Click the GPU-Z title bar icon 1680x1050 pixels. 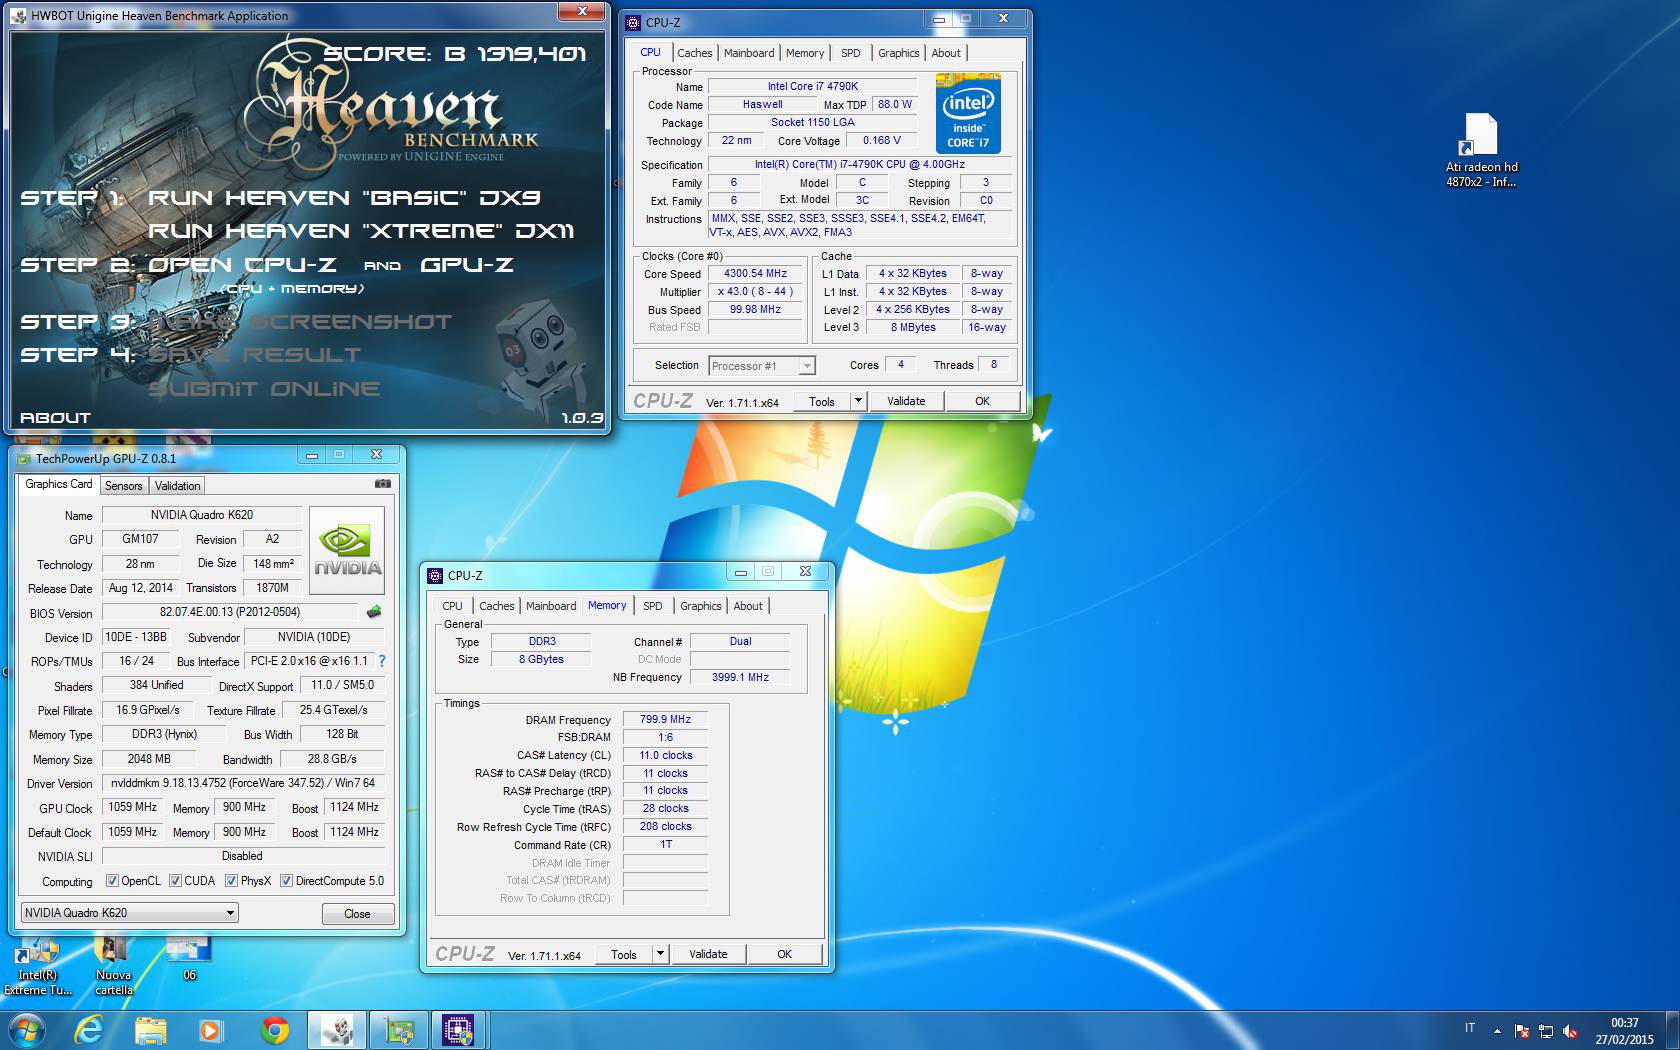coord(24,459)
